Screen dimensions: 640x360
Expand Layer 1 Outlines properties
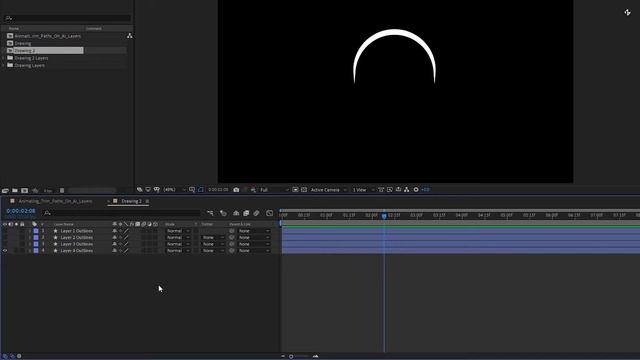point(29,231)
